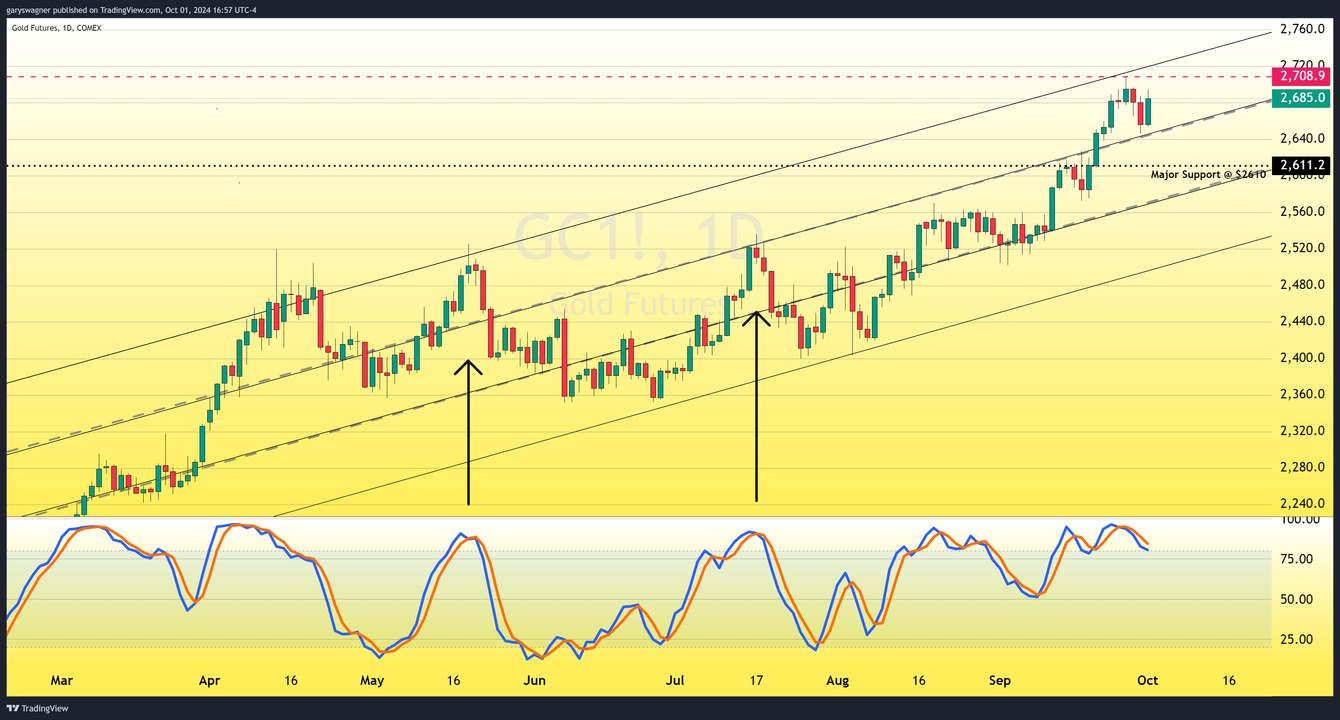Click the vertical arrow annotation near mid-May
Viewport: 1340px width, 720px height.
[467, 430]
